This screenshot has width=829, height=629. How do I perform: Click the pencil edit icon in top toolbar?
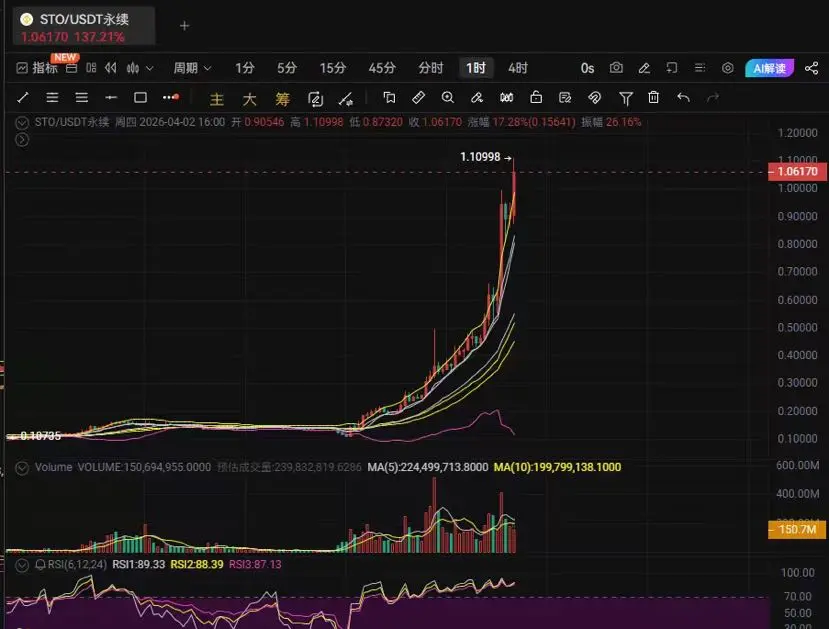coord(644,68)
